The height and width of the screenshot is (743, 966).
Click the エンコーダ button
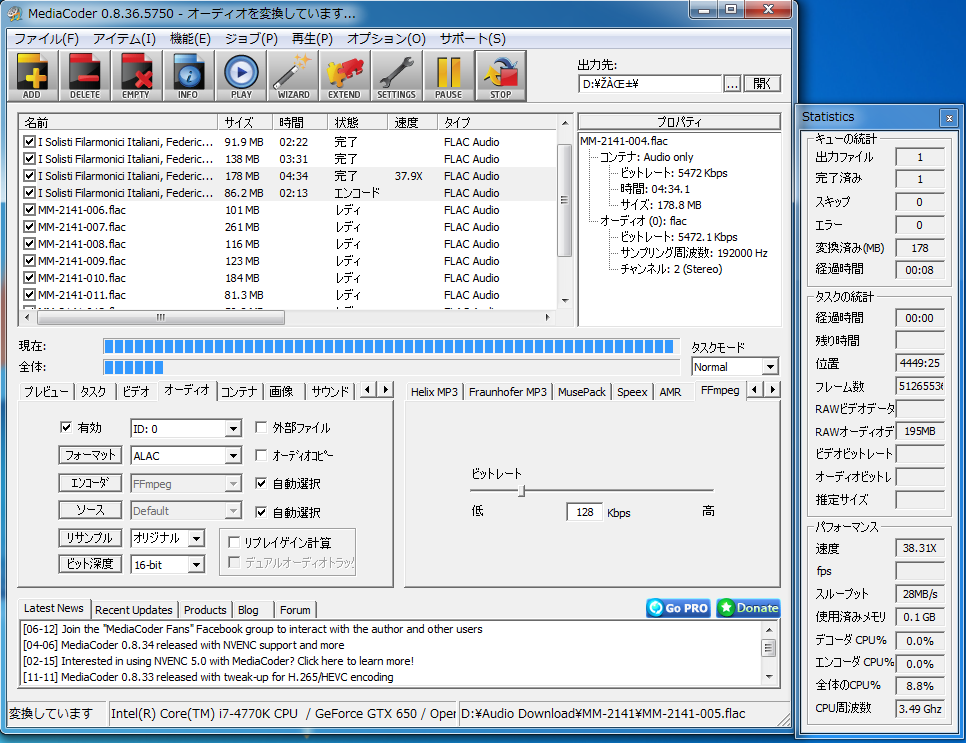[91, 483]
